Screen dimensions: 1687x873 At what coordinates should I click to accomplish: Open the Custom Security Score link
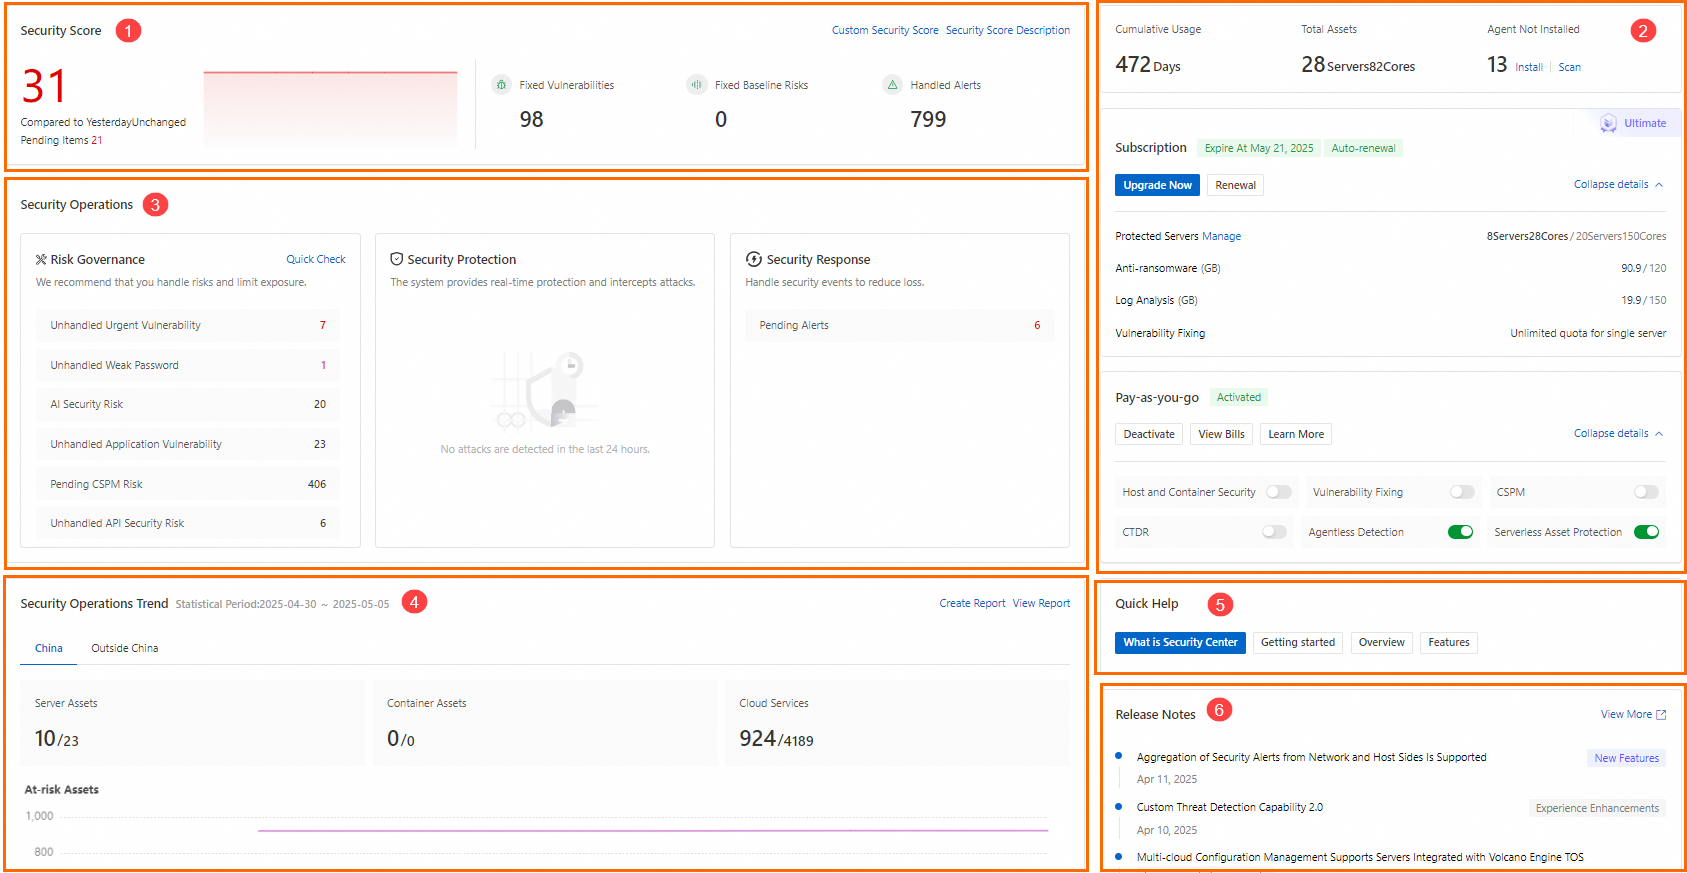pos(885,30)
